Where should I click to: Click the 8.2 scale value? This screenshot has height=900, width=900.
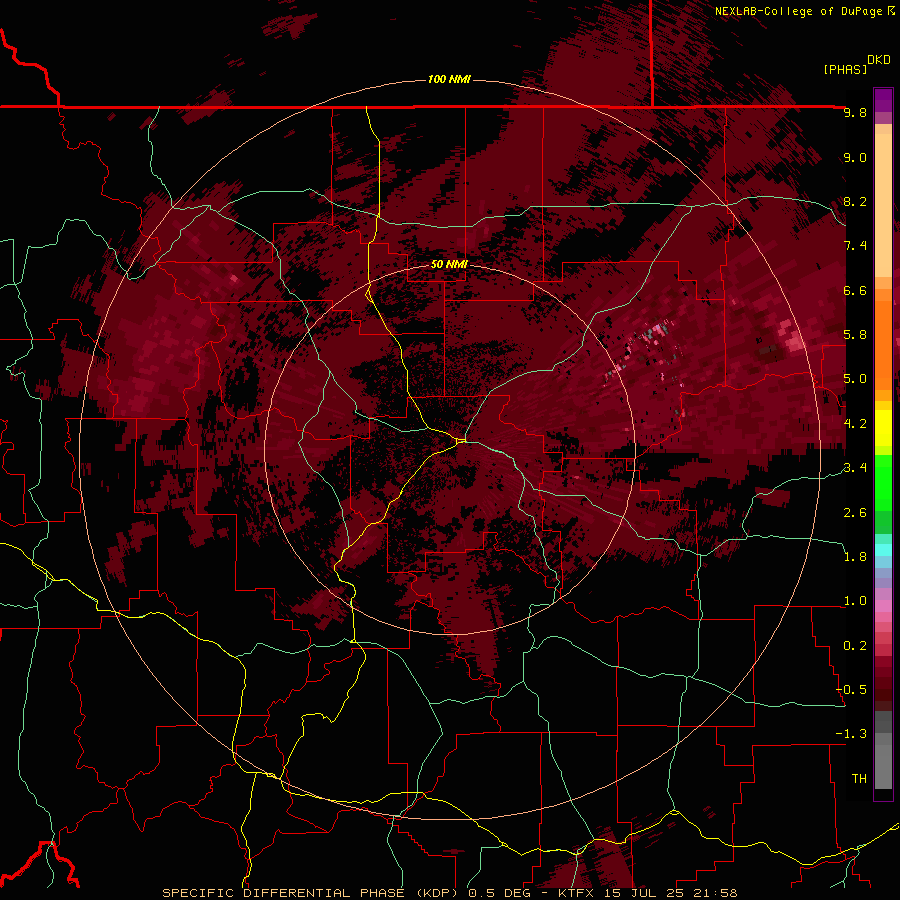[855, 201]
